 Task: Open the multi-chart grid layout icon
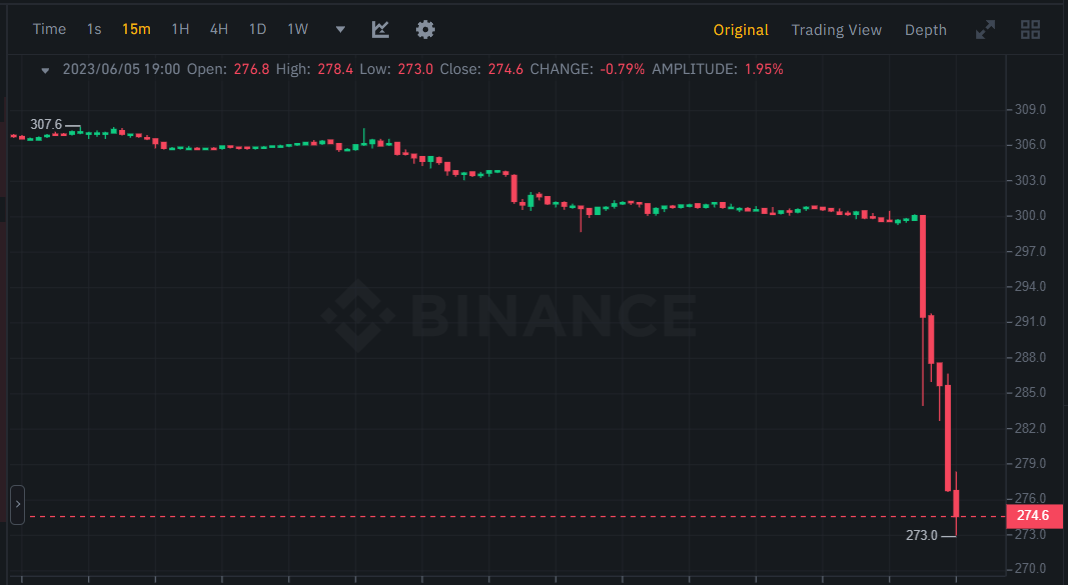click(1031, 29)
